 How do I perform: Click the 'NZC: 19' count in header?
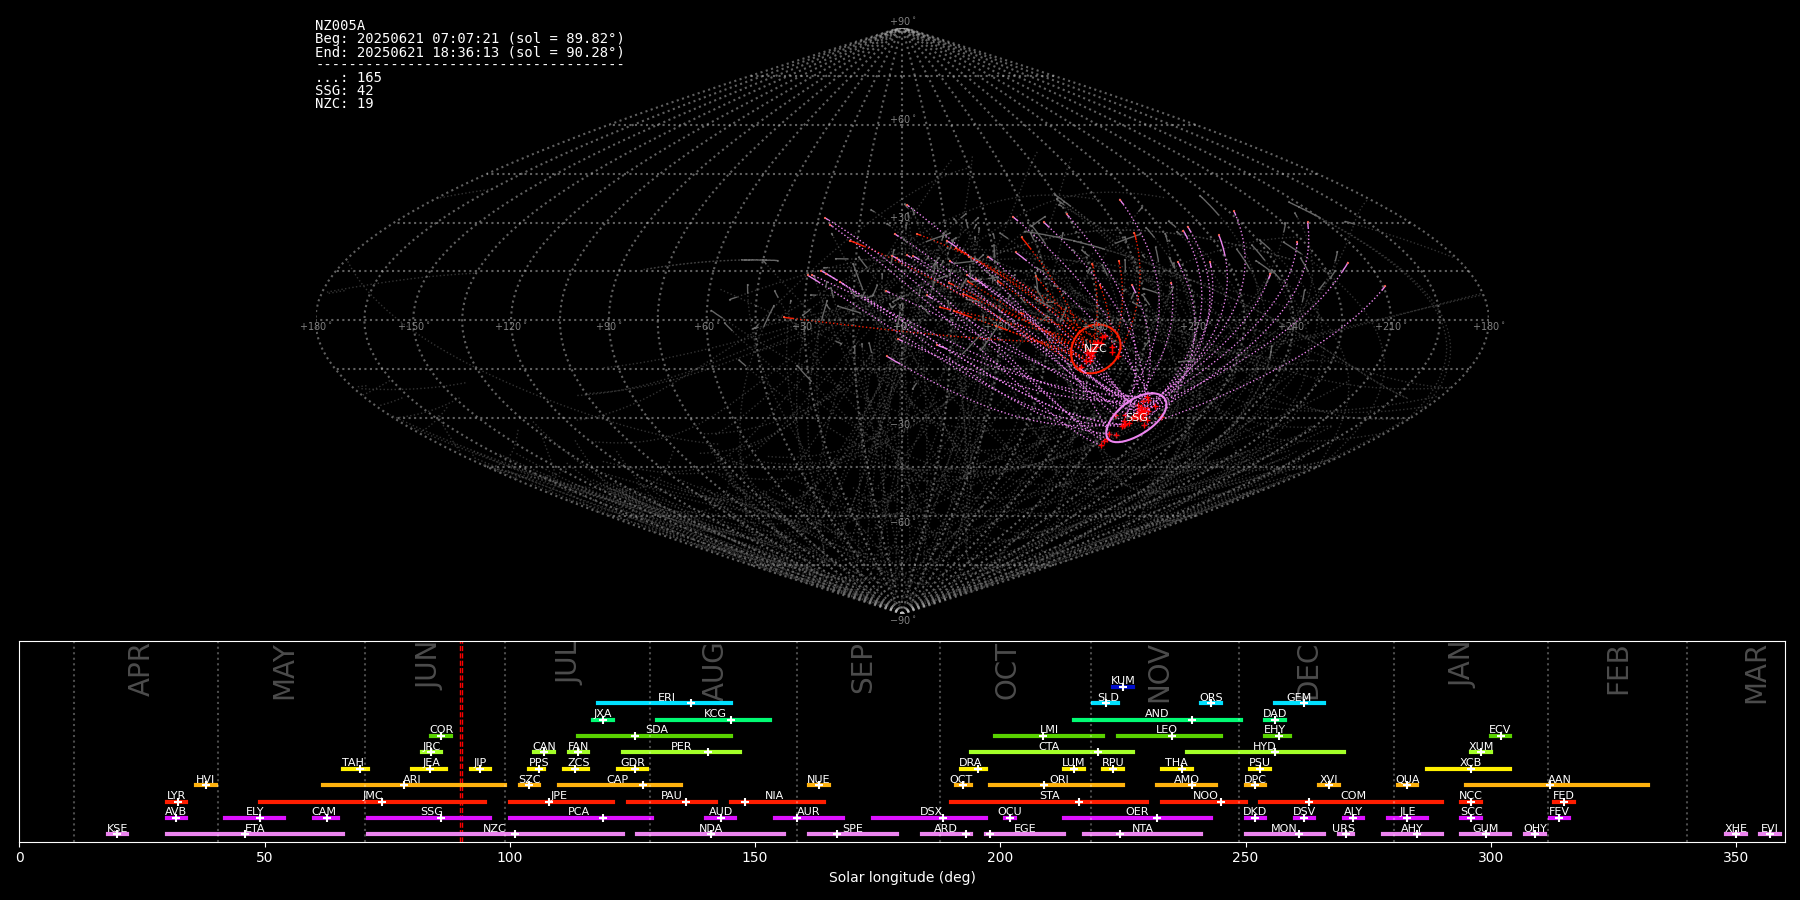344,104
